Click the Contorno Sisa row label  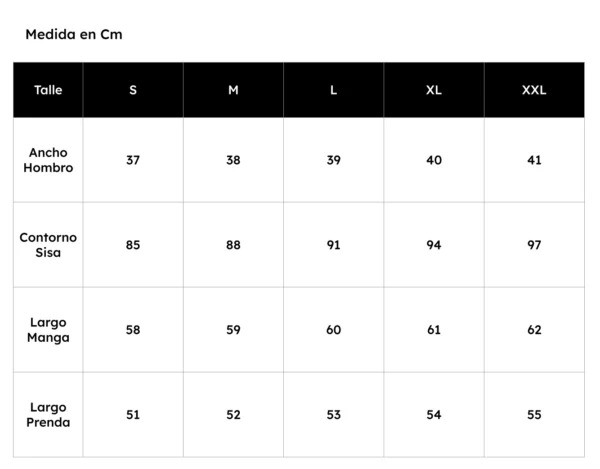[x=48, y=245]
